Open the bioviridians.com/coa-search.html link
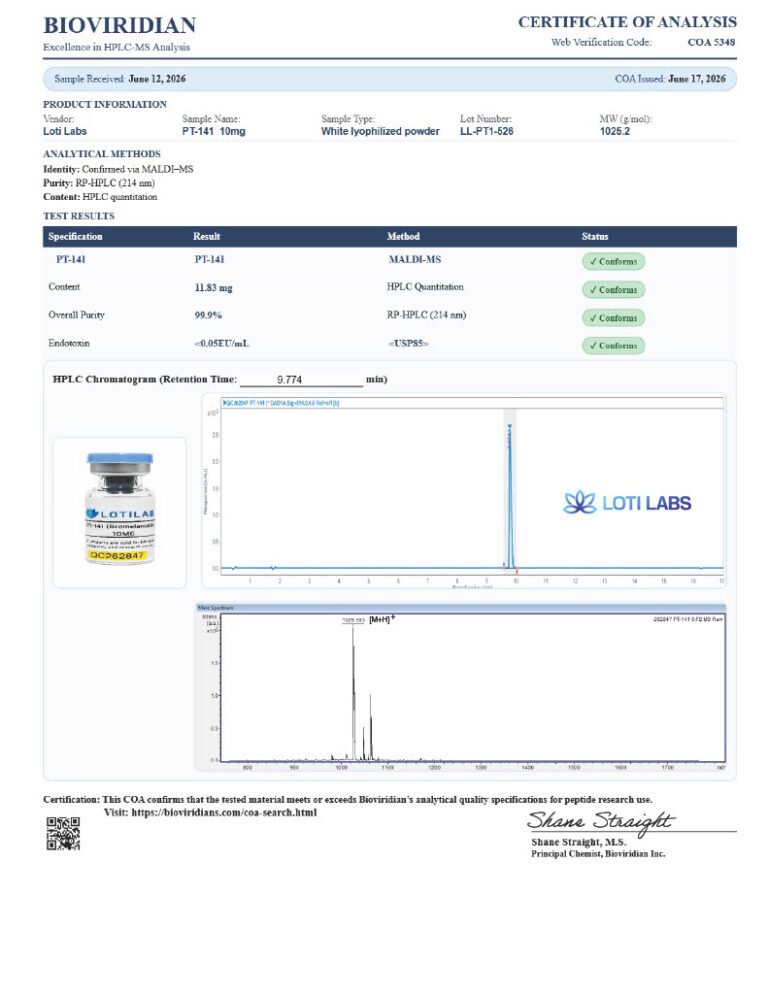 (x=224, y=813)
